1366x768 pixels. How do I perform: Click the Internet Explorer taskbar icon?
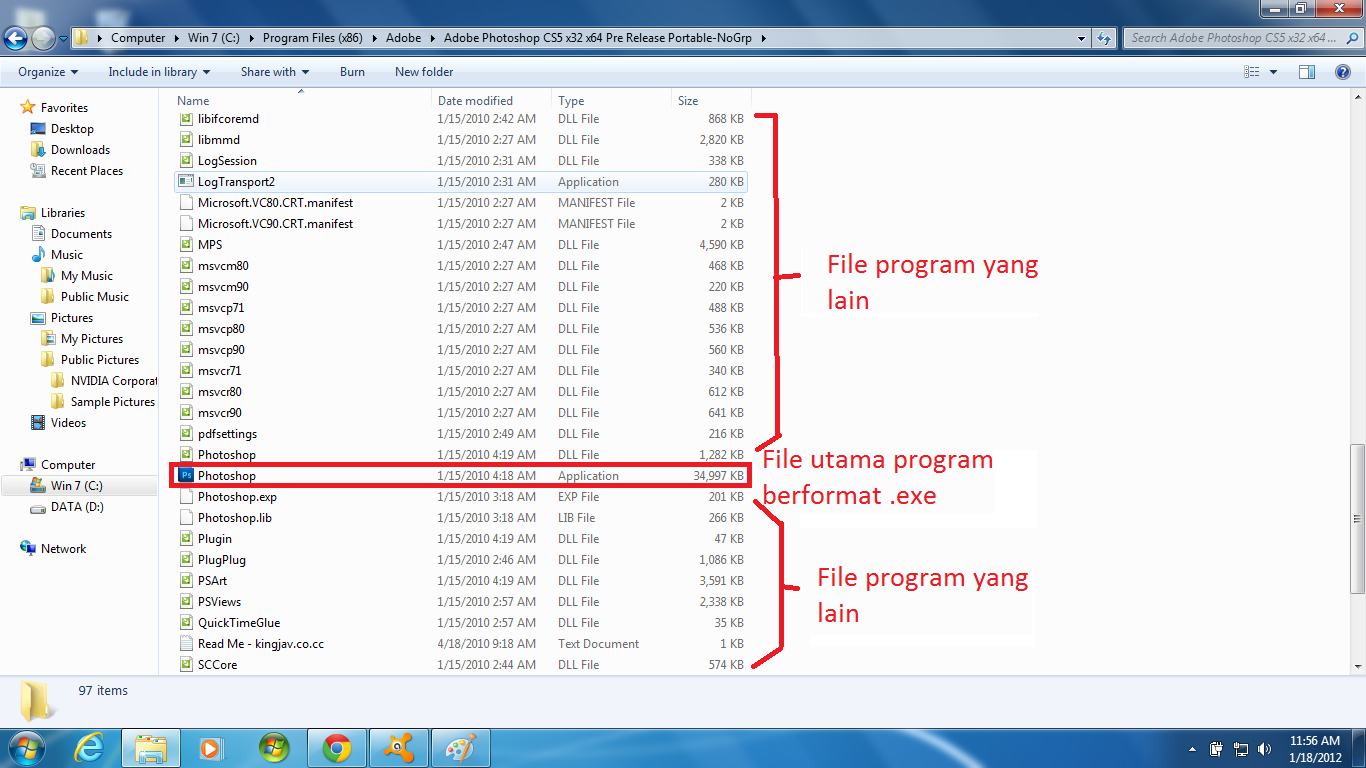coord(89,747)
